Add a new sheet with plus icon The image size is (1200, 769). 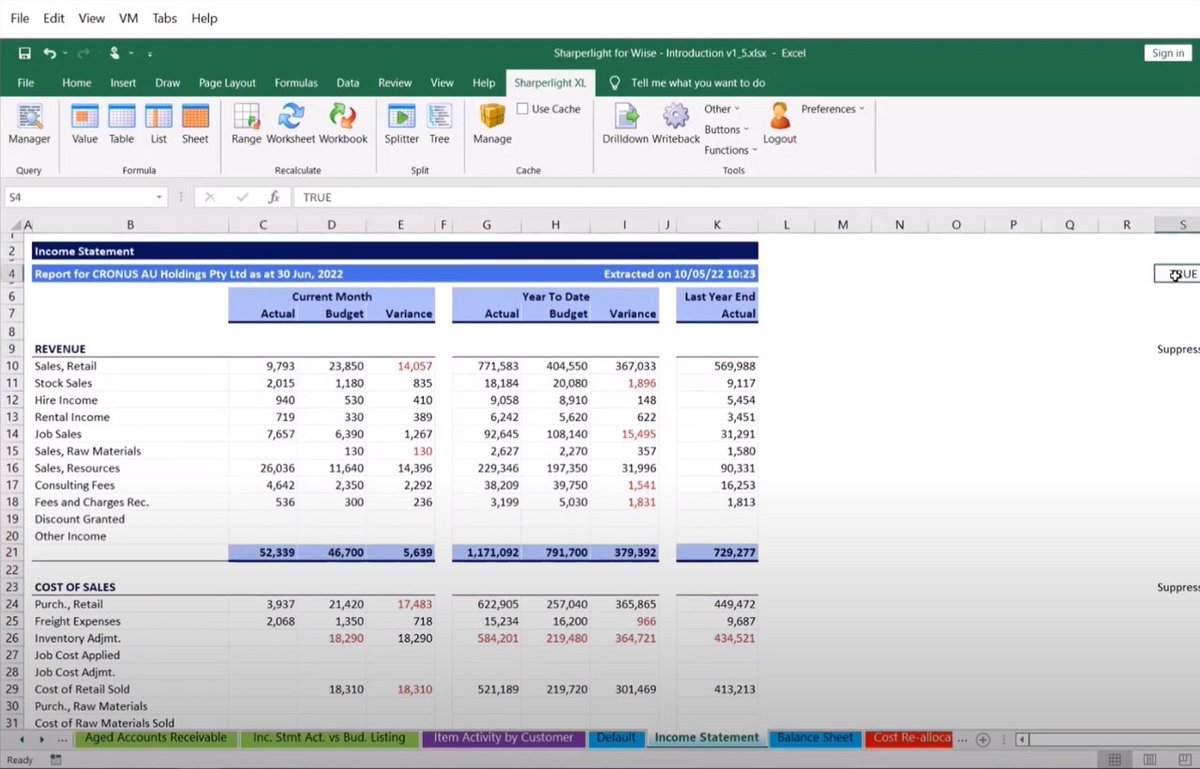coord(983,739)
